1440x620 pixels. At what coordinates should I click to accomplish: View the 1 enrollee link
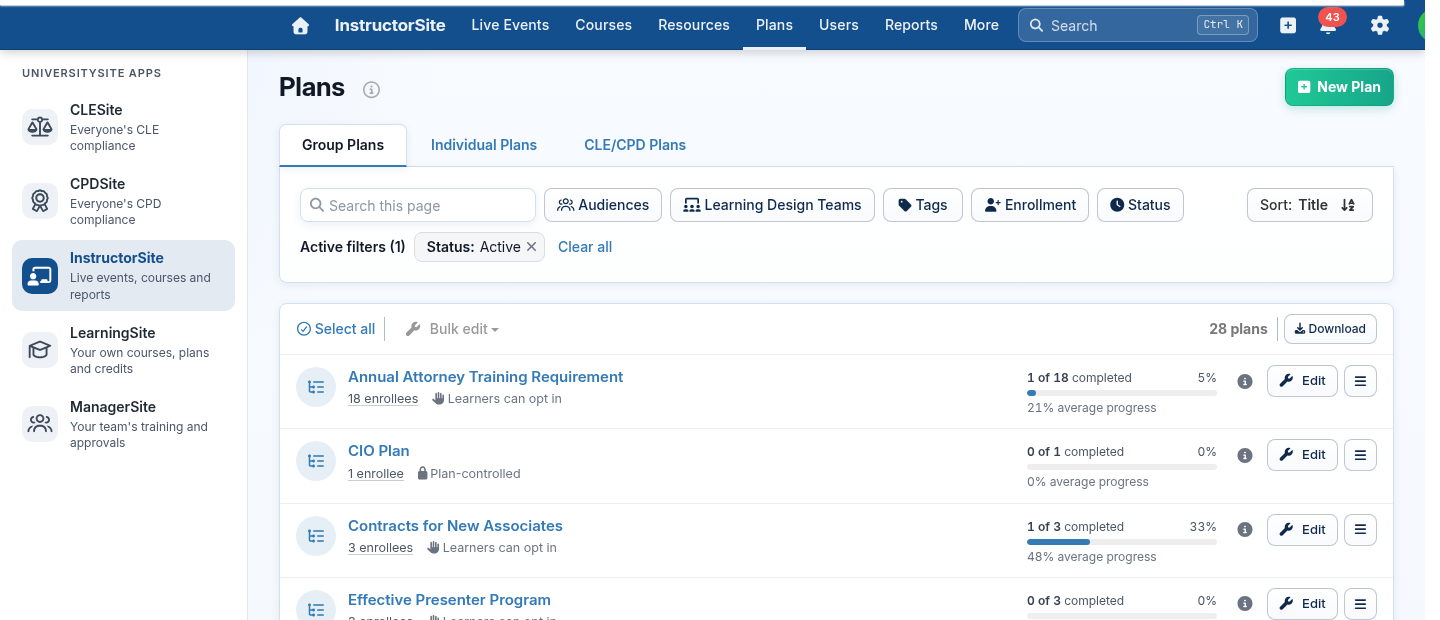(376, 474)
